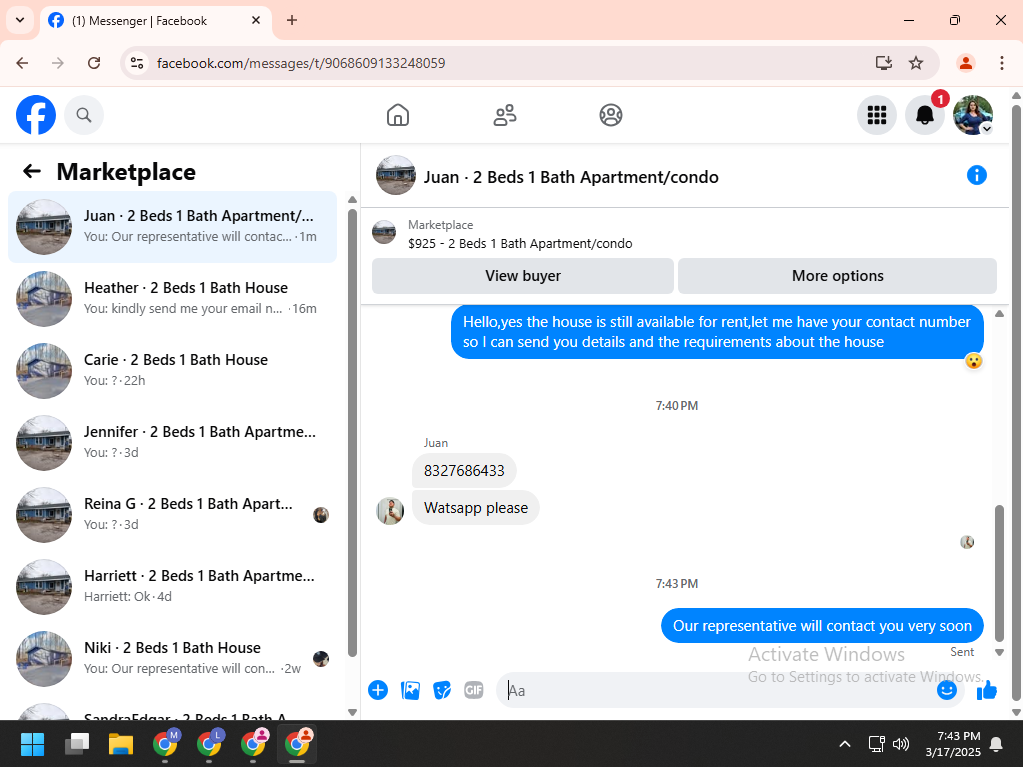Click conversation list scrollbar down arrow
The width and height of the screenshot is (1023, 767).
[x=352, y=712]
